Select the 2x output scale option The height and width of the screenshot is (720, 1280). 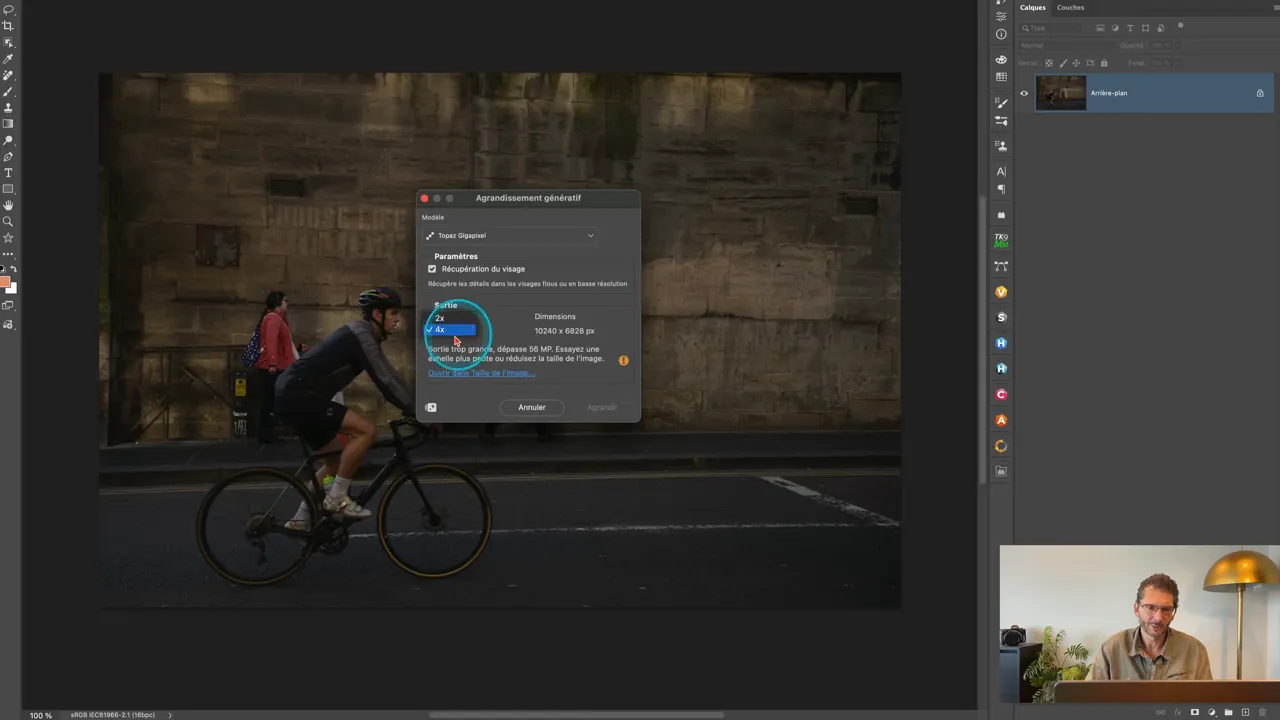(440, 318)
